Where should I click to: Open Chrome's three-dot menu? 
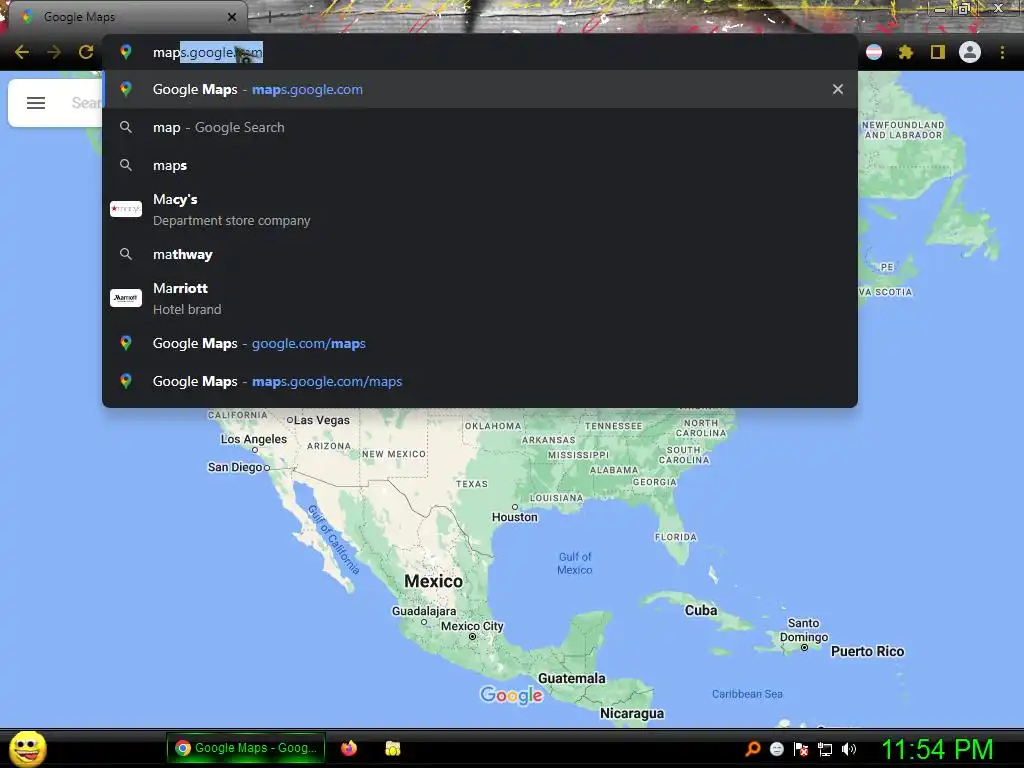[x=1002, y=52]
